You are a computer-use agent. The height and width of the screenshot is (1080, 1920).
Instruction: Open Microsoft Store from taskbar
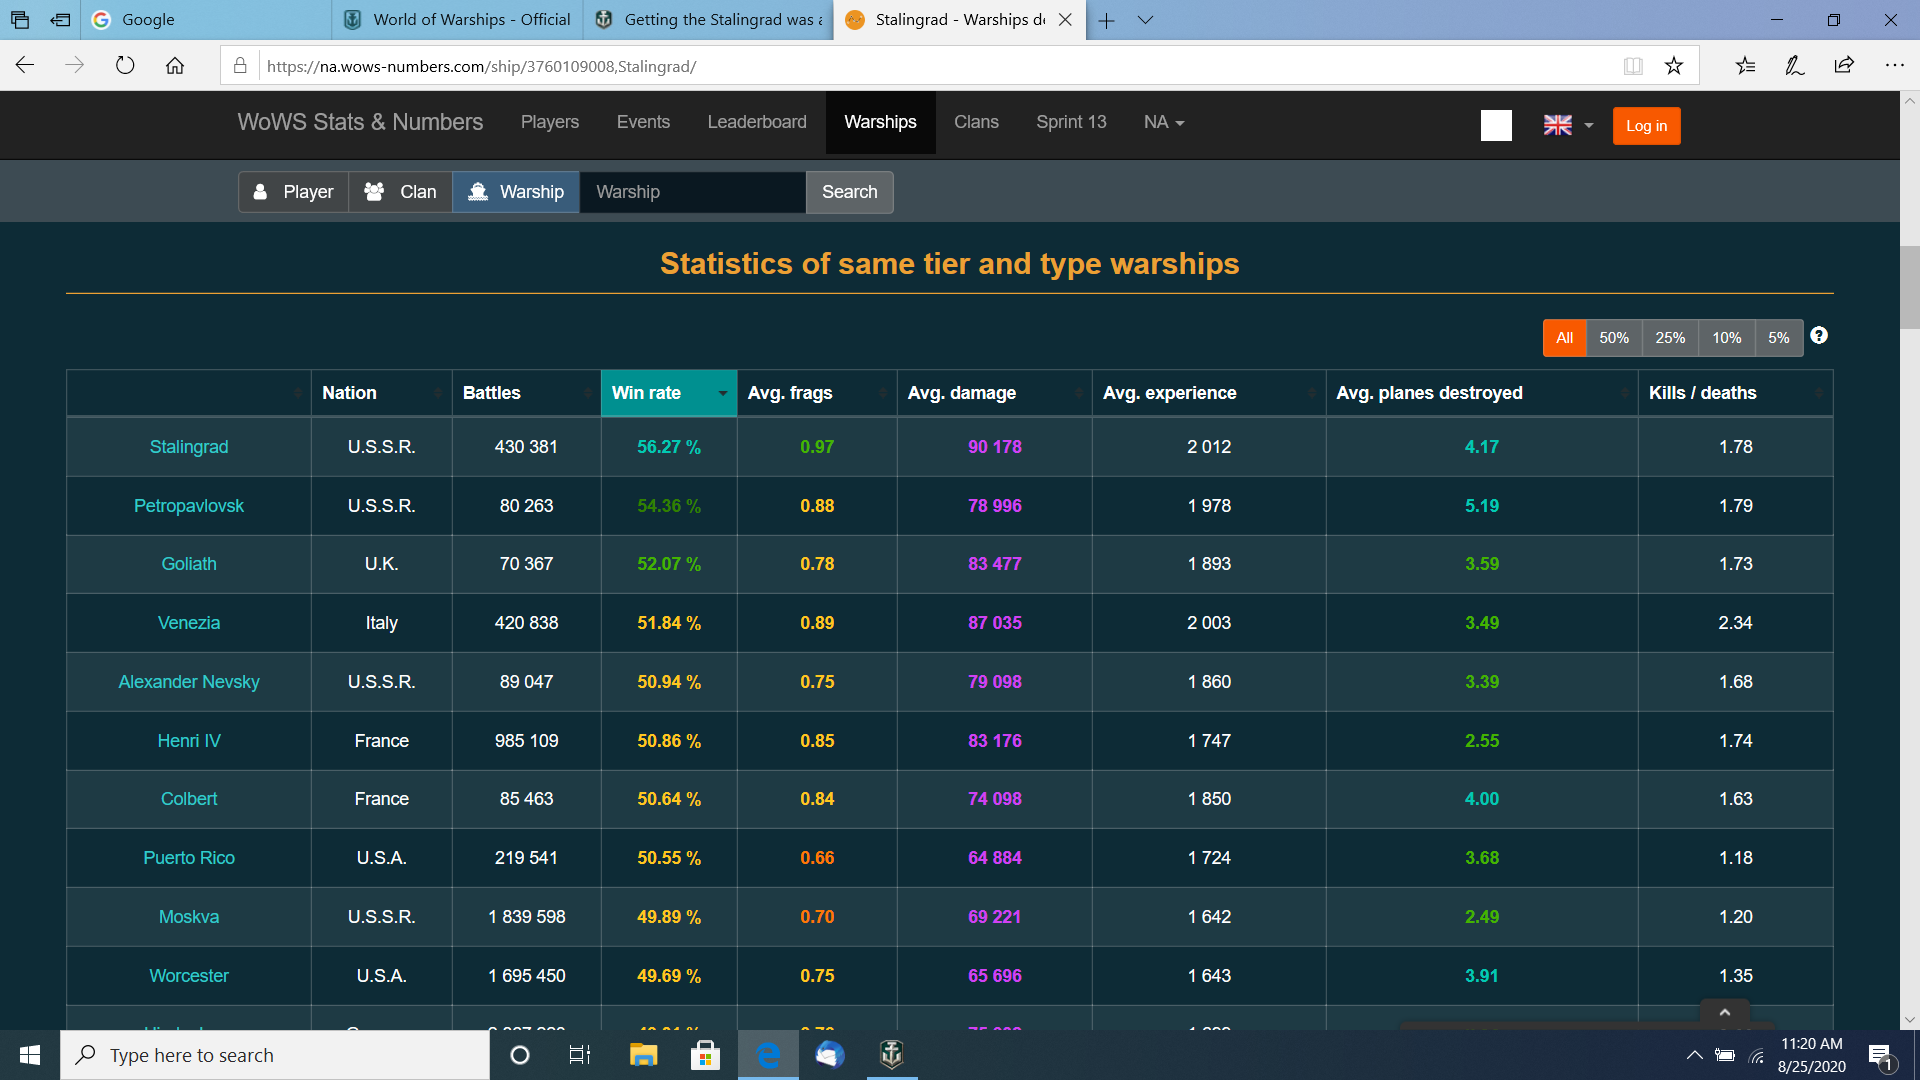705,1054
